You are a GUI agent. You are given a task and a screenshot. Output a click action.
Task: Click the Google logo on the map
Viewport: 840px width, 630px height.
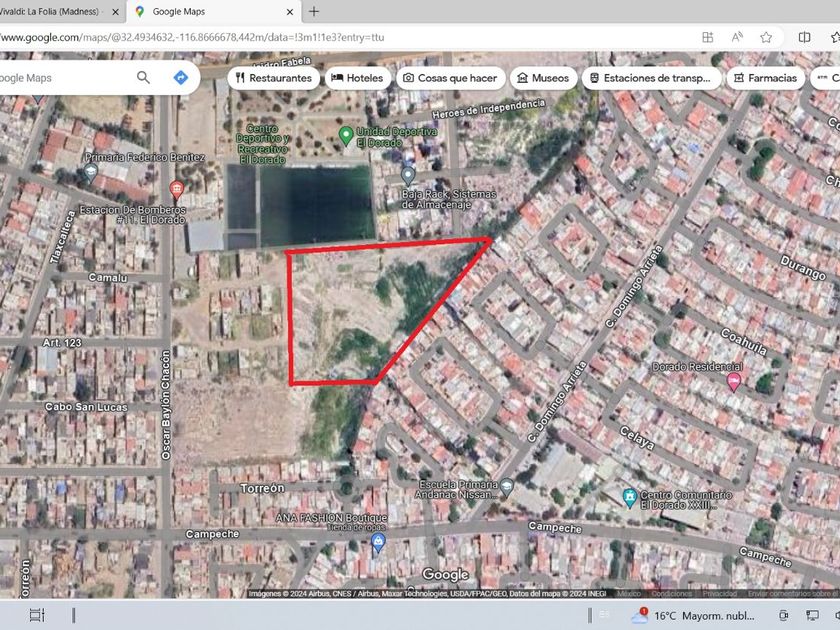445,574
